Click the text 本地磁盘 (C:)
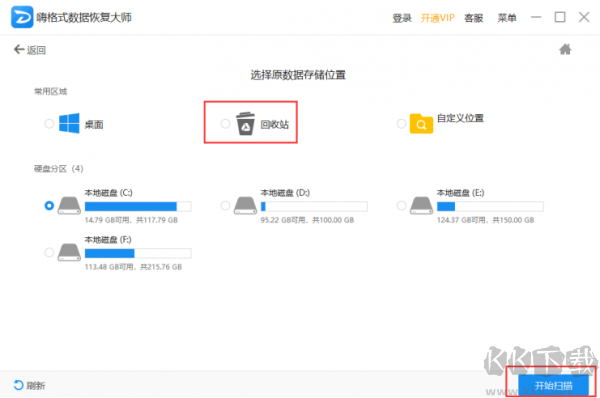 (x=108, y=193)
